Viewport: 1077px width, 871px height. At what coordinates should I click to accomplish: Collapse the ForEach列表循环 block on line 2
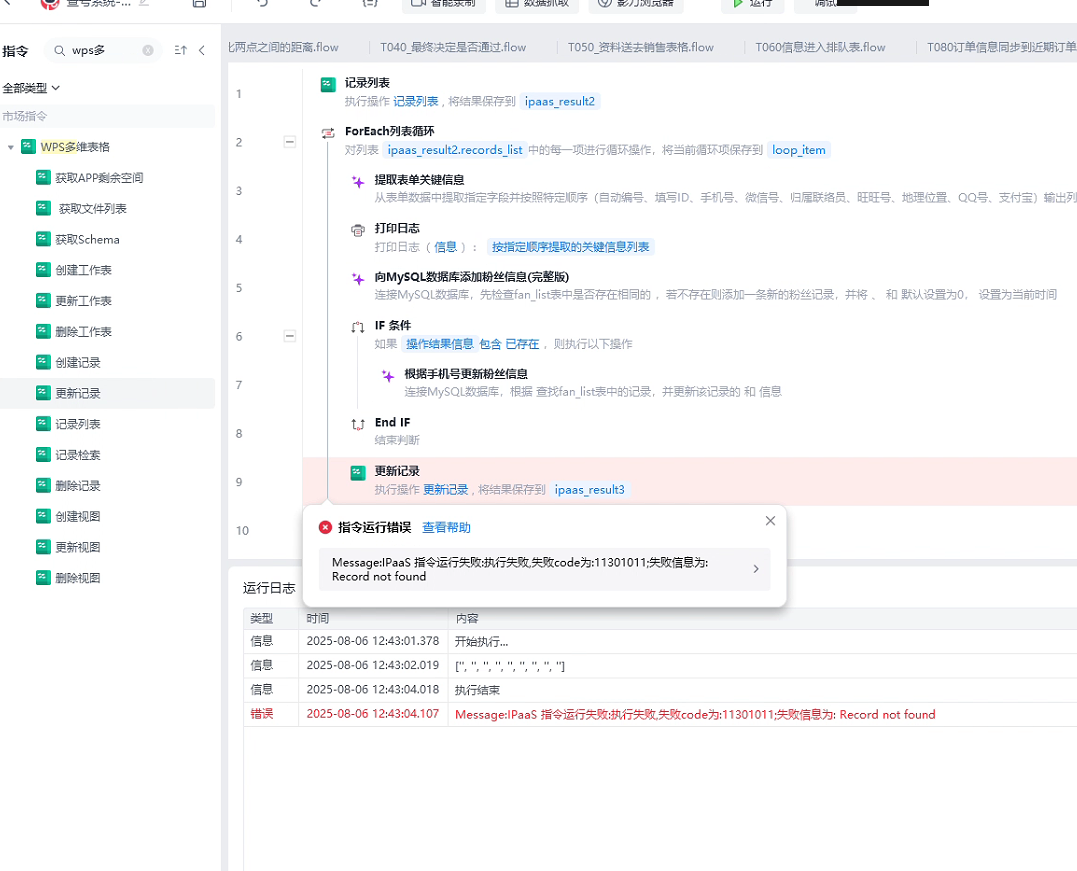coord(290,142)
